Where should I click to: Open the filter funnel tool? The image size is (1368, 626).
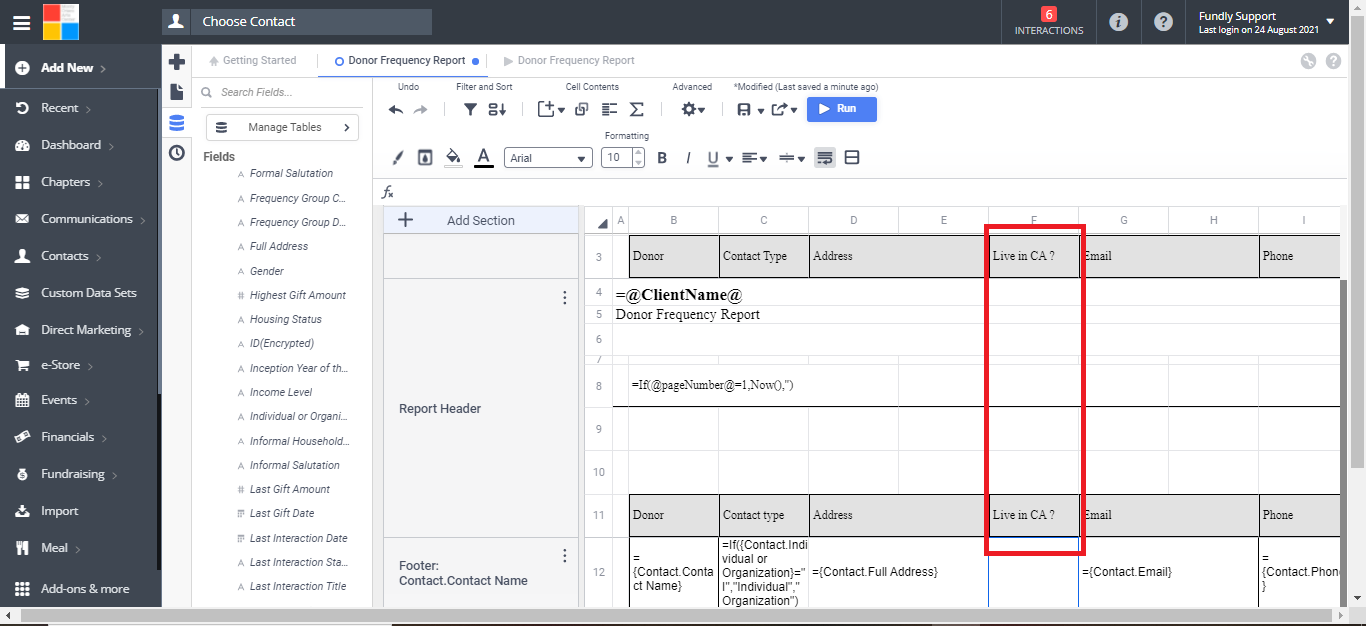[x=470, y=110]
